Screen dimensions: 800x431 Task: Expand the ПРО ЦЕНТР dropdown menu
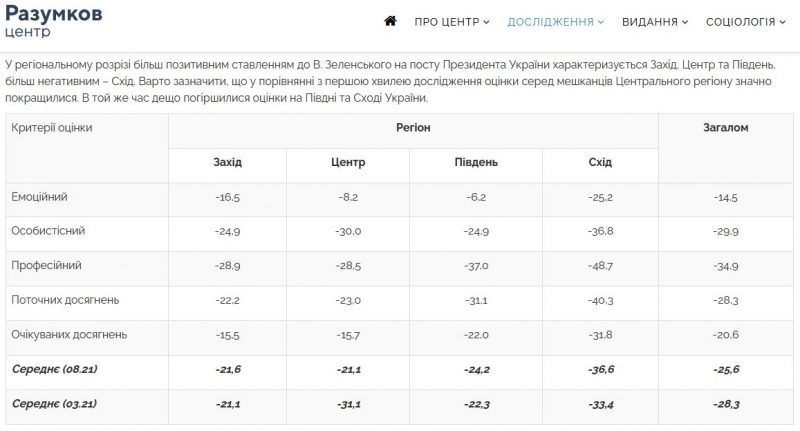click(x=452, y=21)
